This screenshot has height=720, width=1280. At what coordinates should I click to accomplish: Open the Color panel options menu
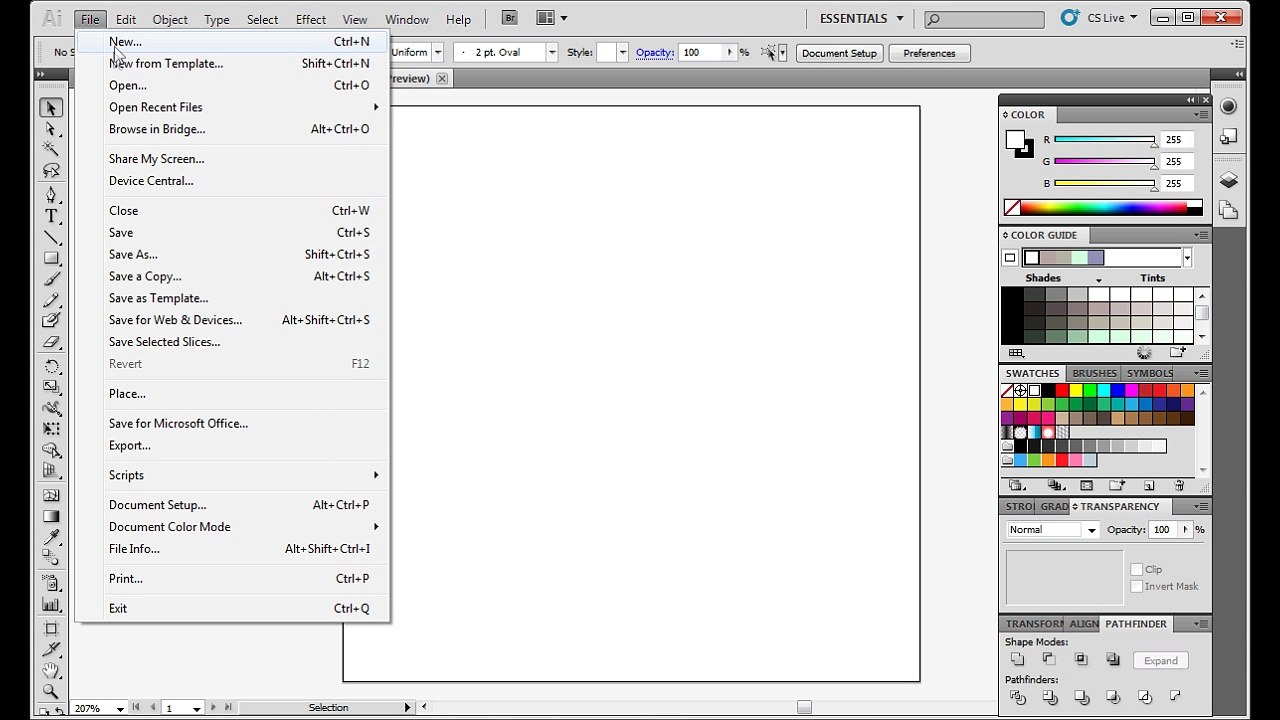coord(1200,115)
